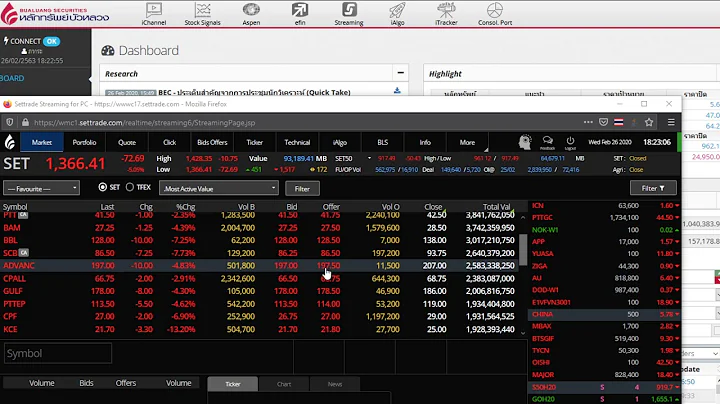Click the Logout power icon

click(x=570, y=142)
